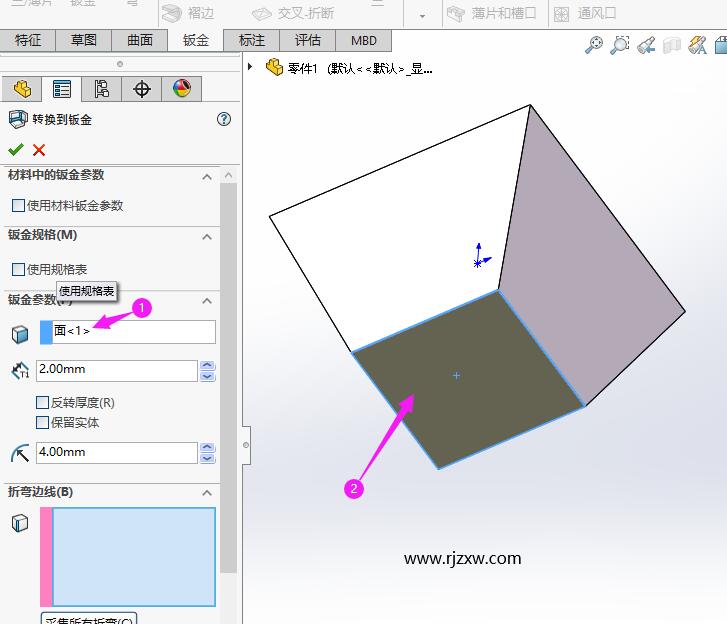Switch to the 钣金 tab
727x624 pixels.
(195, 40)
